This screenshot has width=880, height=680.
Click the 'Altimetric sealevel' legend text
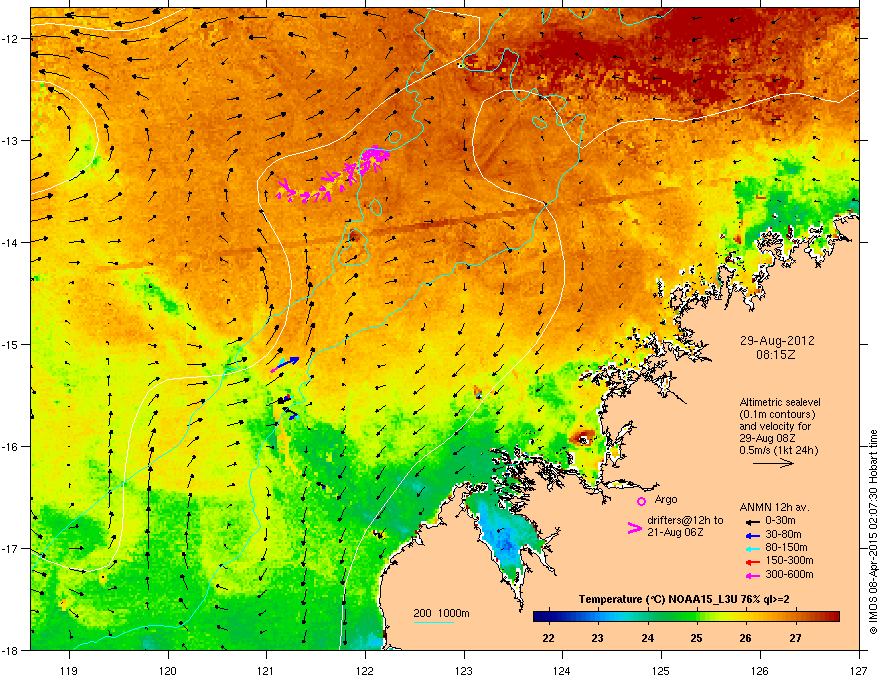[780, 402]
